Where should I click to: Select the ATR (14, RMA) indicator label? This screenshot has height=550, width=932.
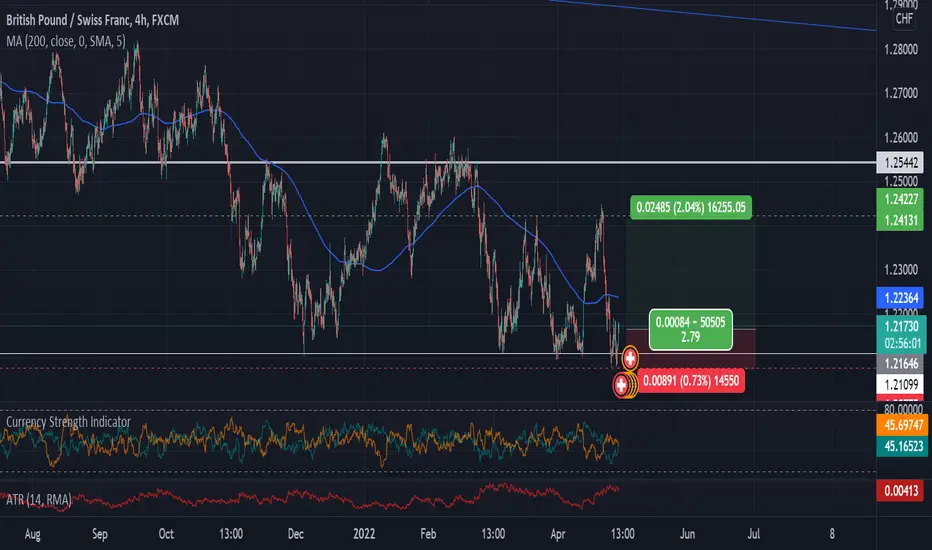coord(39,499)
